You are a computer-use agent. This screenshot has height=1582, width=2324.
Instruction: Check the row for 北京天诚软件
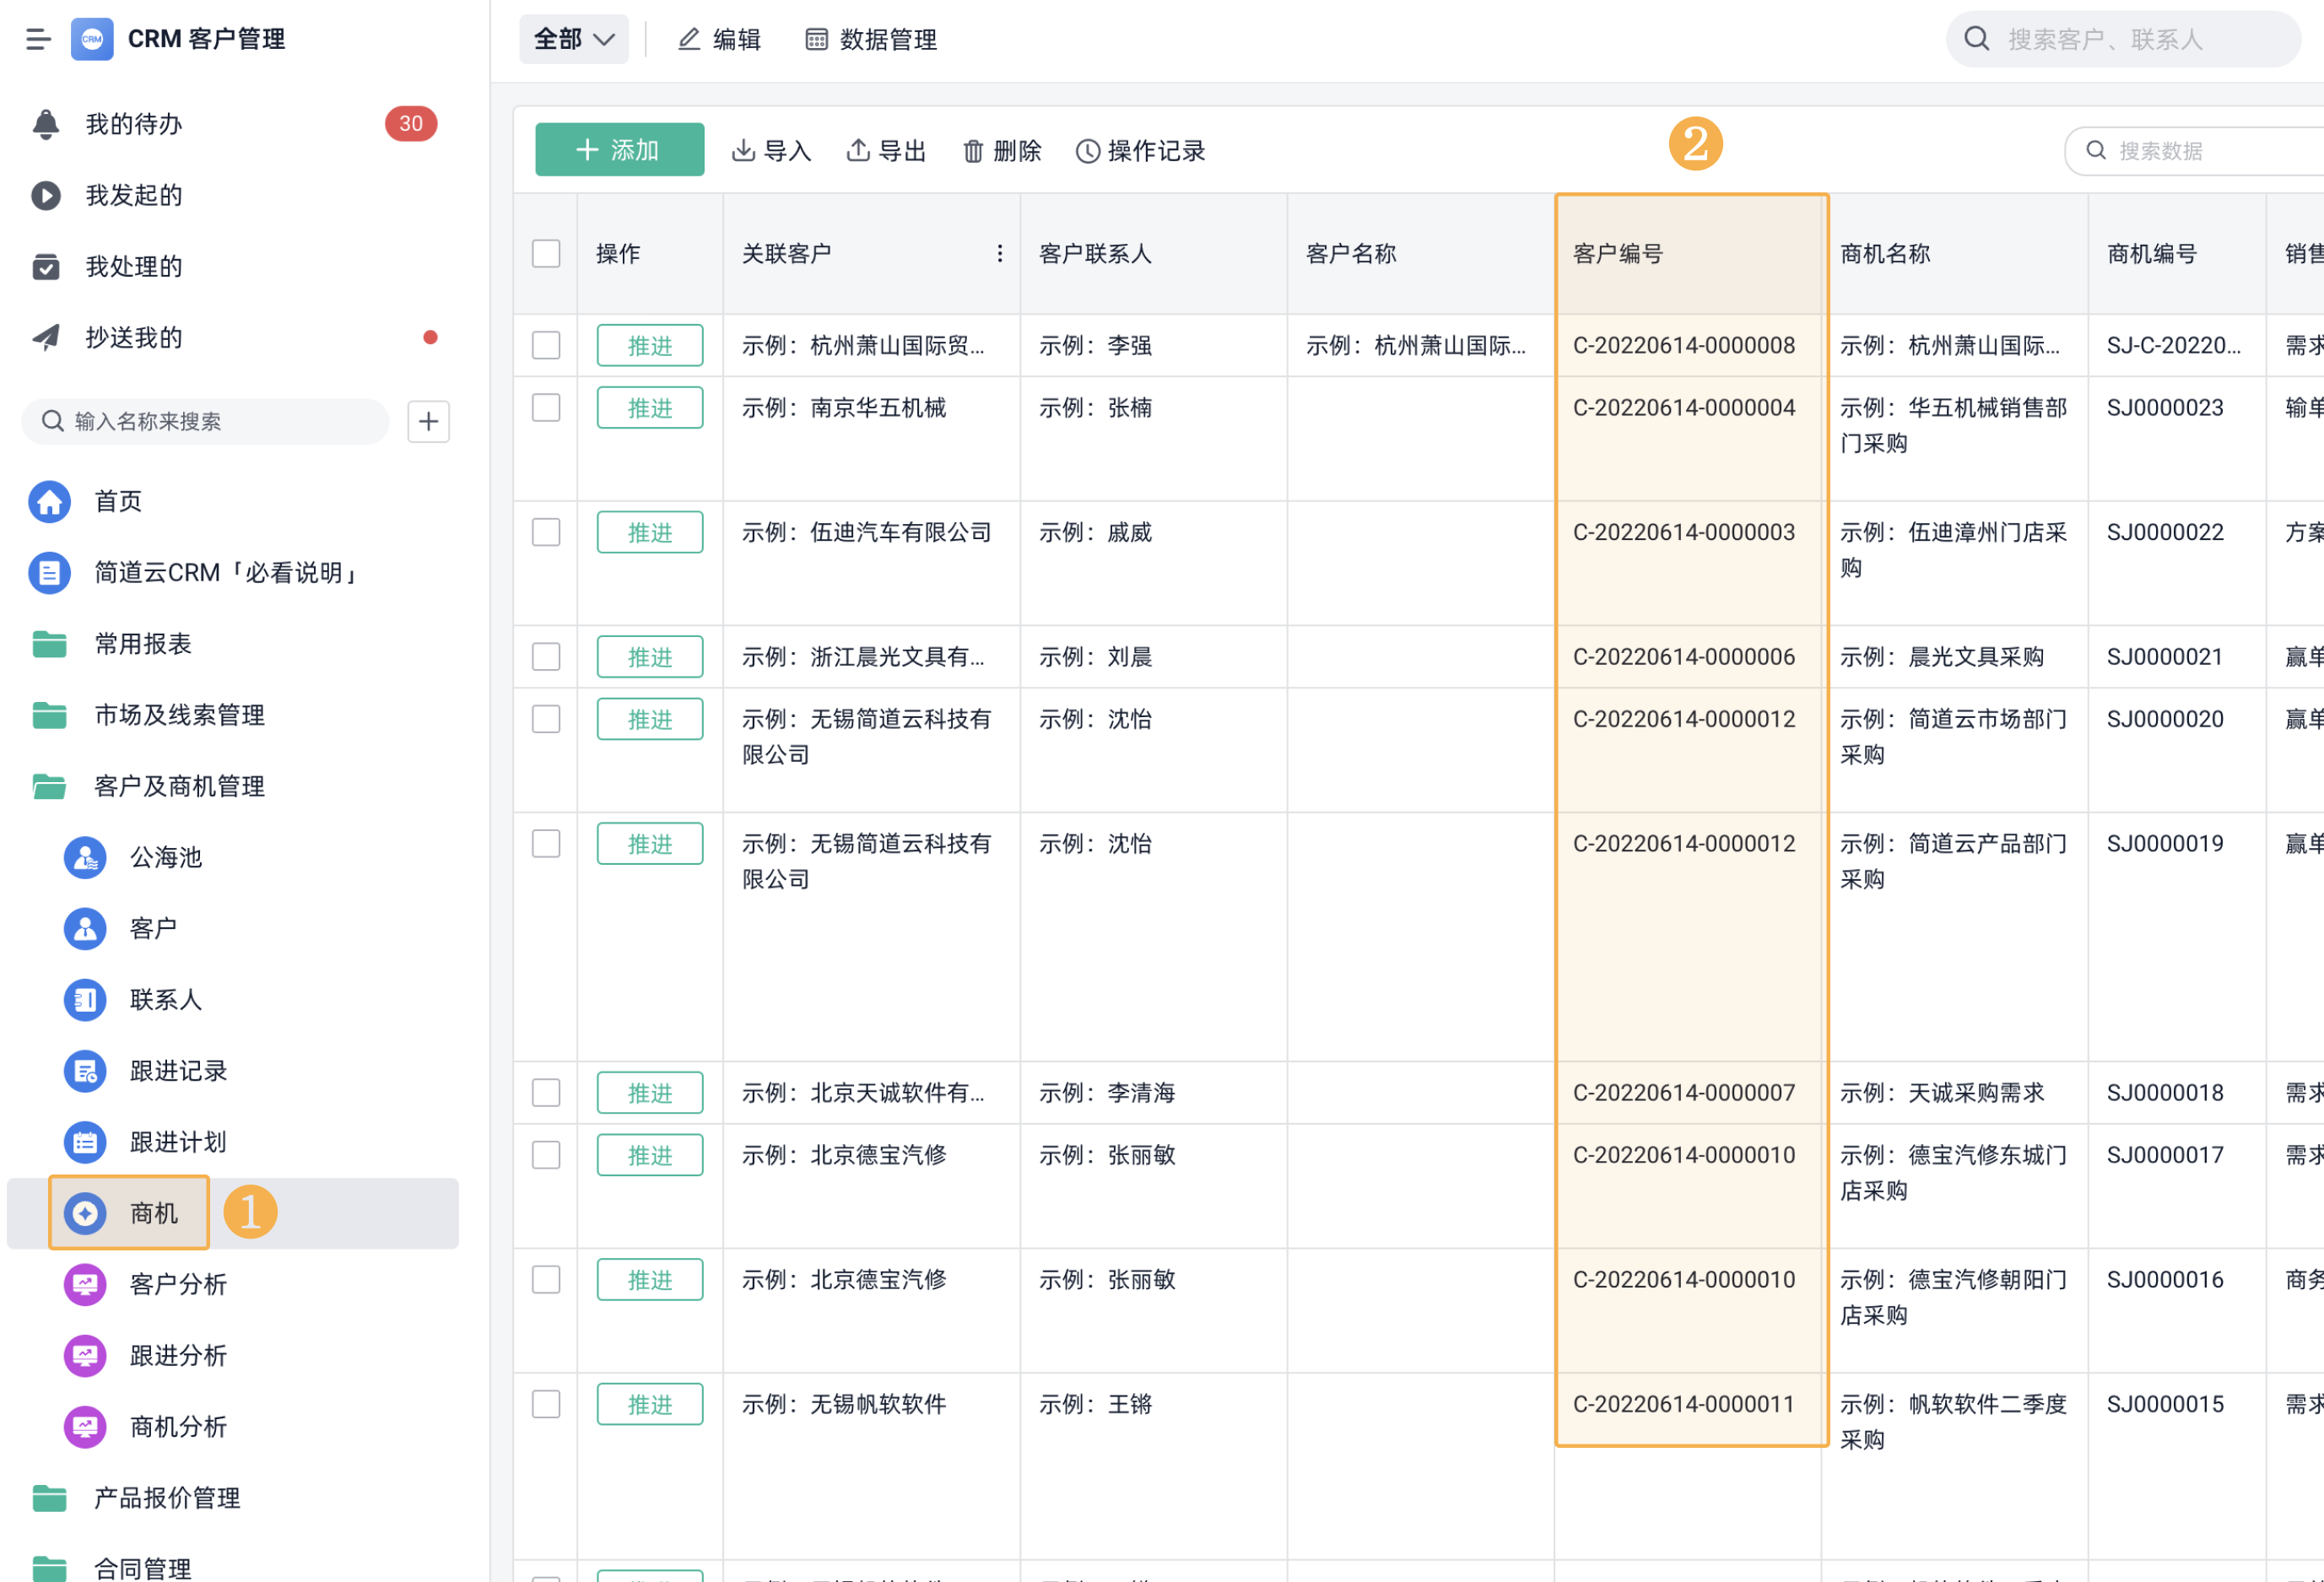[546, 1092]
